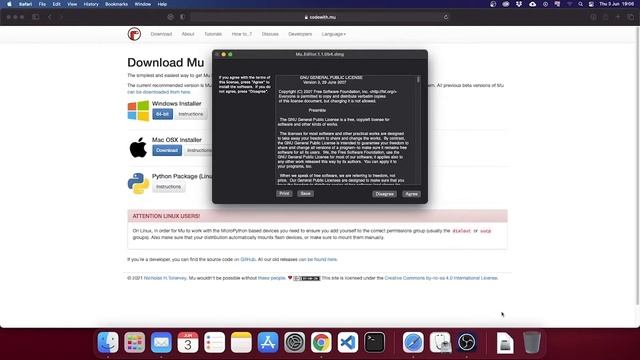640x360 pixels.
Task: Click the Windows 64-bit download button
Action: [x=162, y=114]
